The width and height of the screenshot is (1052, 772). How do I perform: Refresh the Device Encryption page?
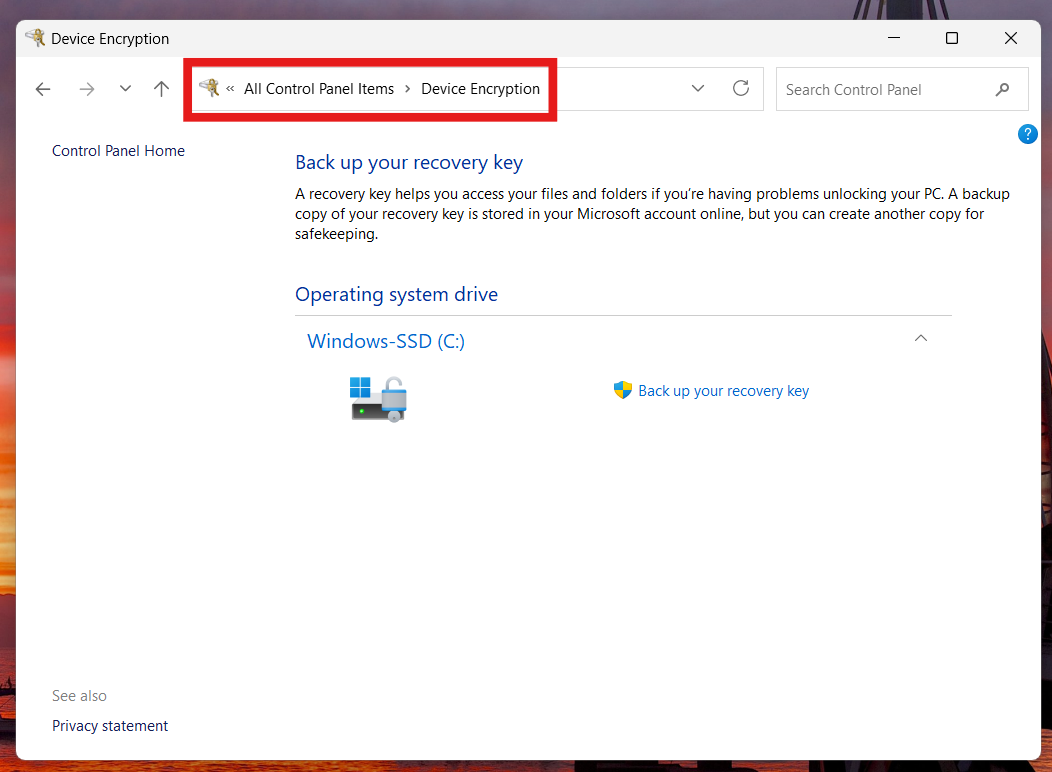tap(740, 88)
